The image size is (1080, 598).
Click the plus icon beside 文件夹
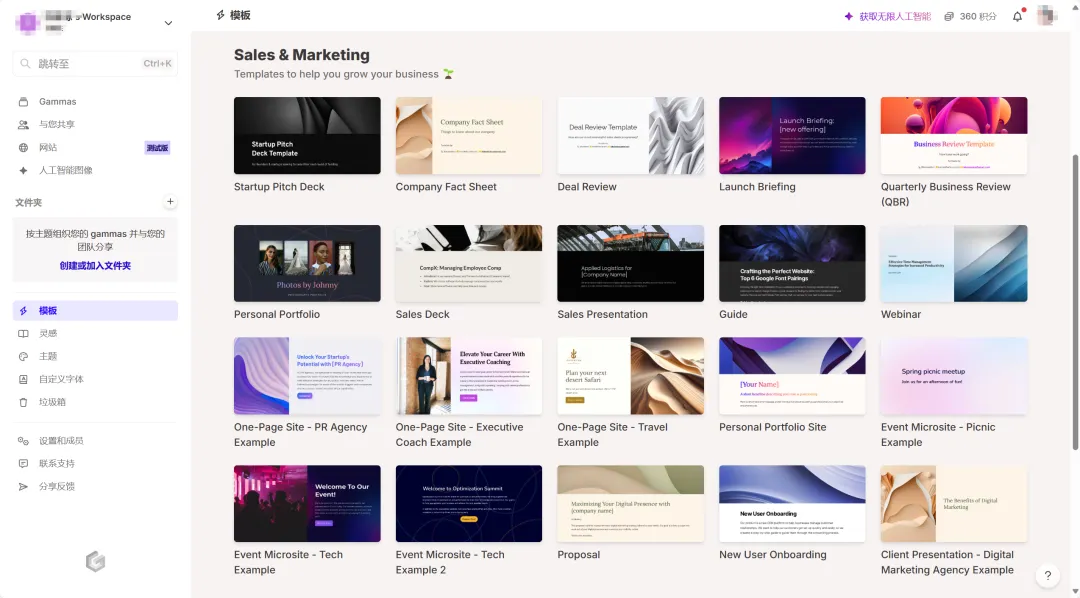click(170, 202)
